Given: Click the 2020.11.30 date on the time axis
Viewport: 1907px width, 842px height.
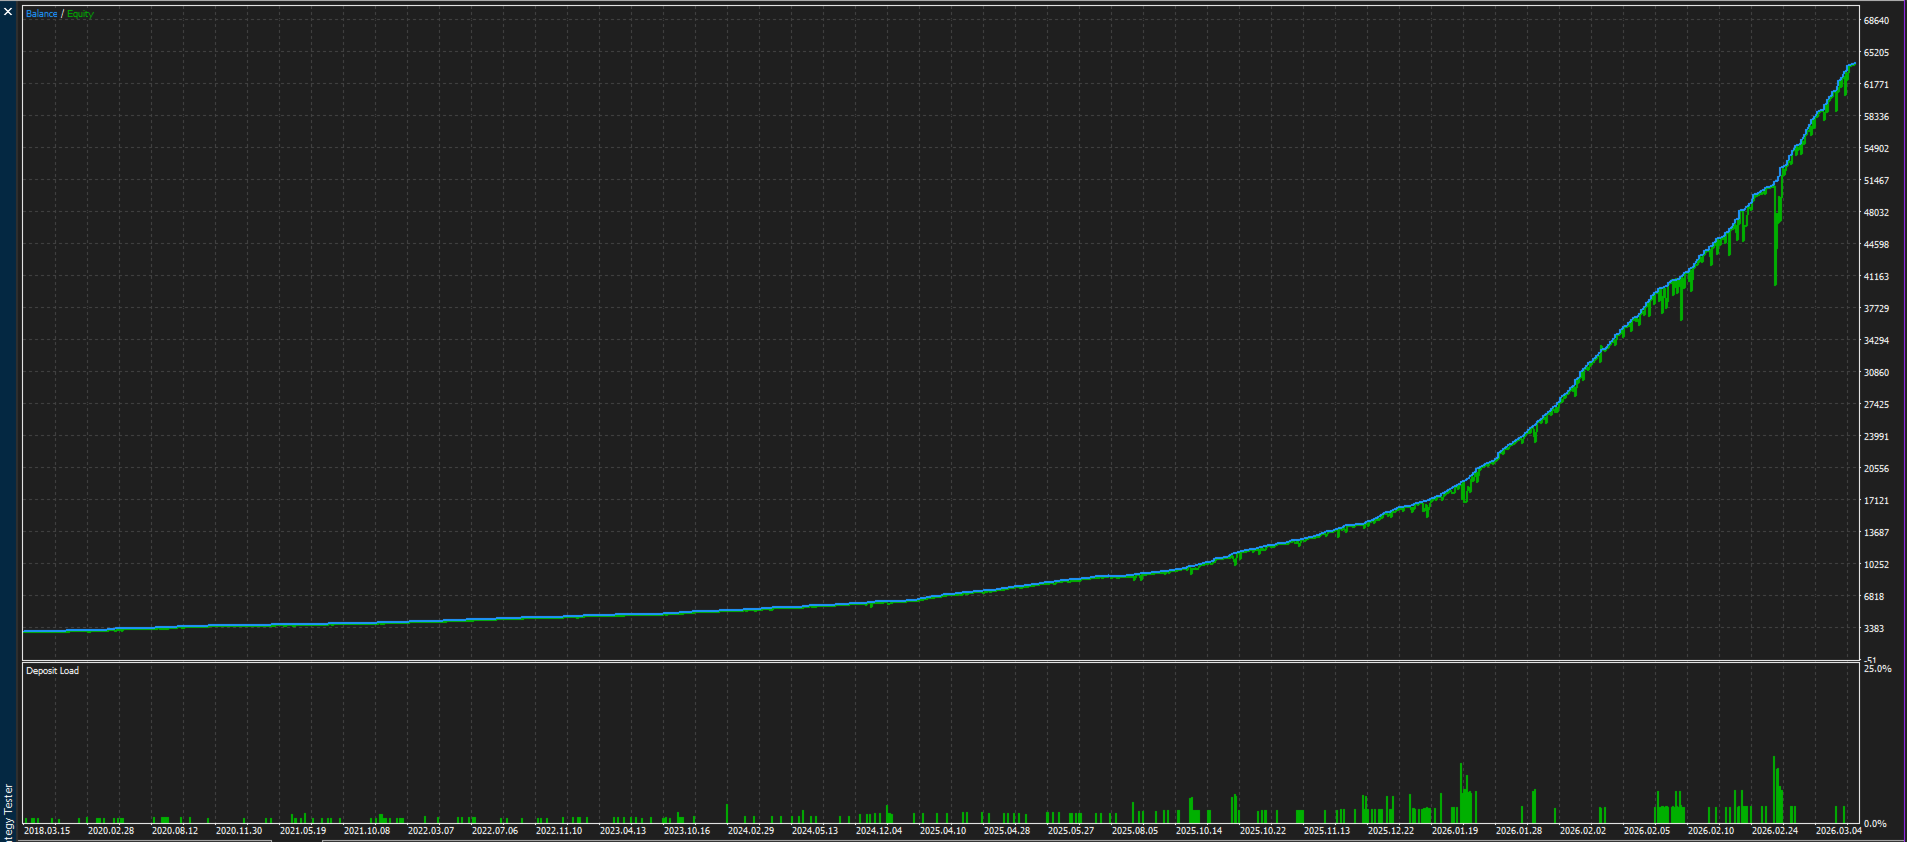Looking at the screenshot, I should (x=239, y=831).
